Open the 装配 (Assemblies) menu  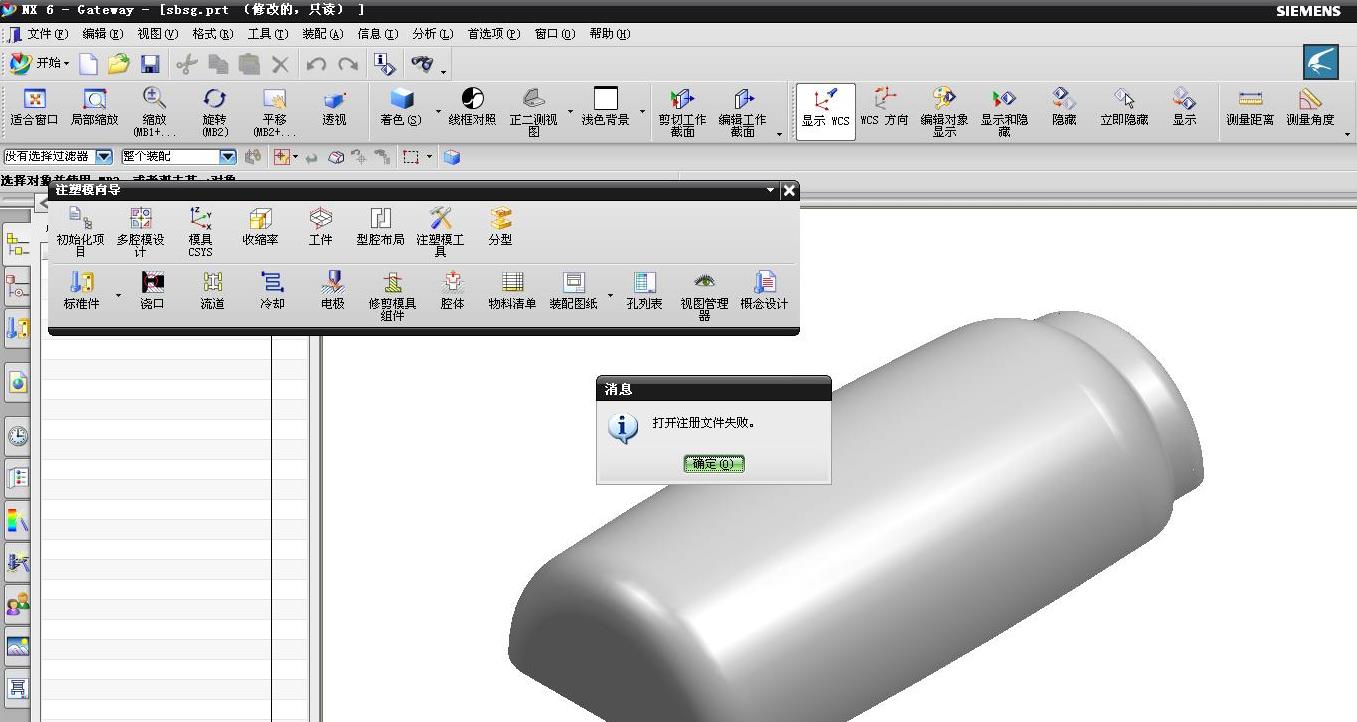pyautogui.click(x=322, y=34)
